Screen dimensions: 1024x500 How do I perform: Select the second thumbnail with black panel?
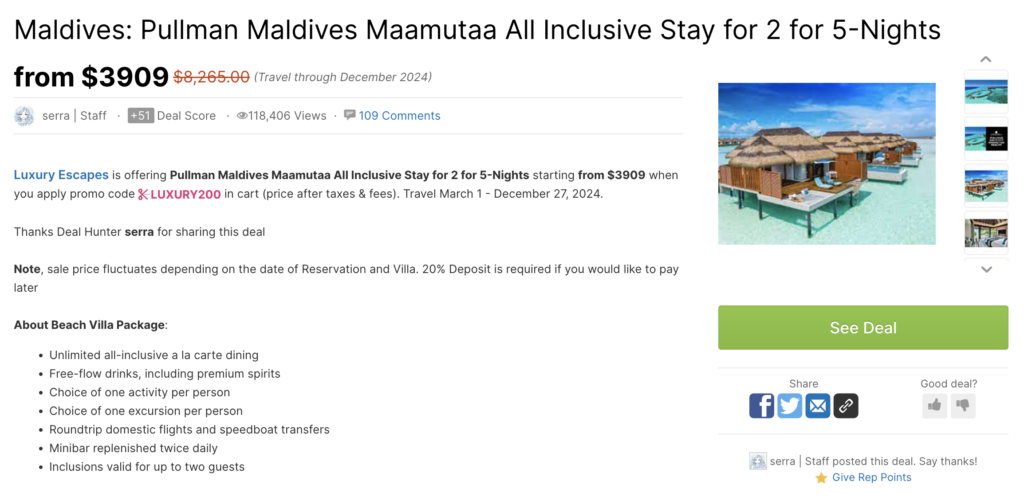[x=986, y=138]
